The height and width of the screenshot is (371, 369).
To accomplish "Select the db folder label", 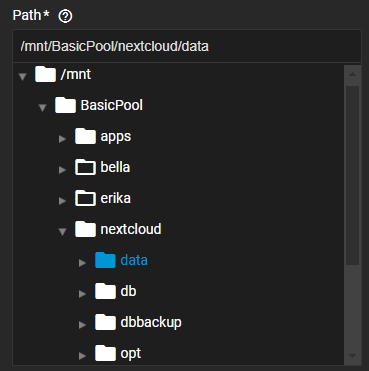I will 128,291.
